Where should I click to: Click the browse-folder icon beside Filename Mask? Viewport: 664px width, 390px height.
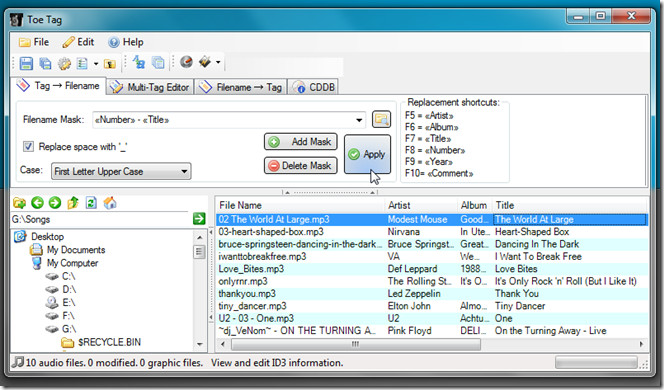point(381,119)
